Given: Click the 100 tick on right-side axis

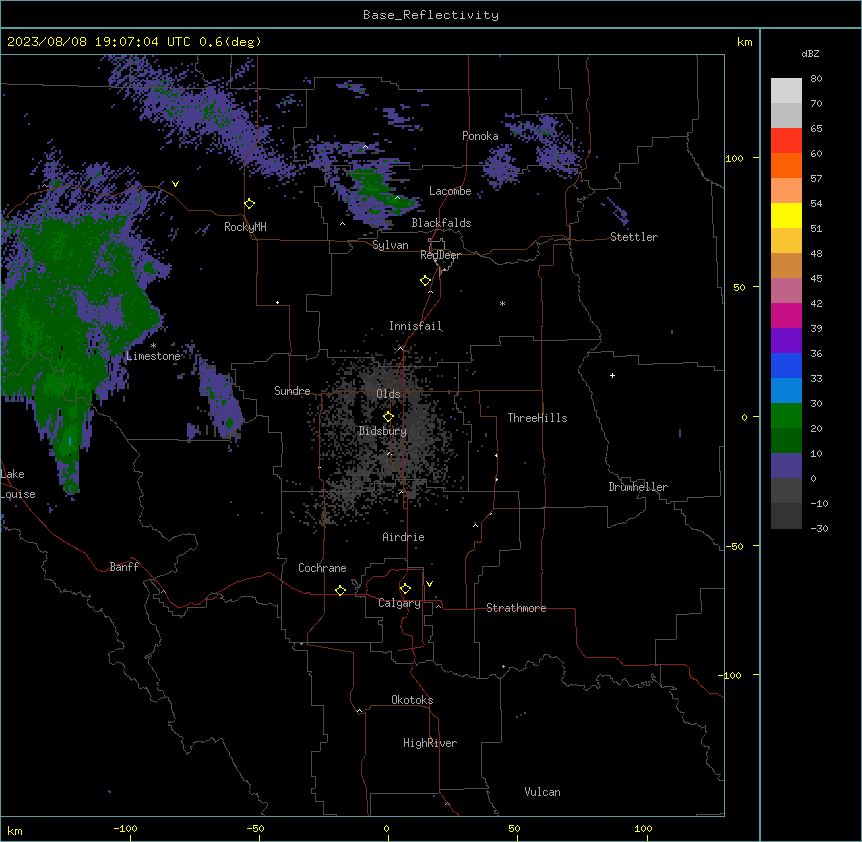Looking at the screenshot, I should pos(734,158).
